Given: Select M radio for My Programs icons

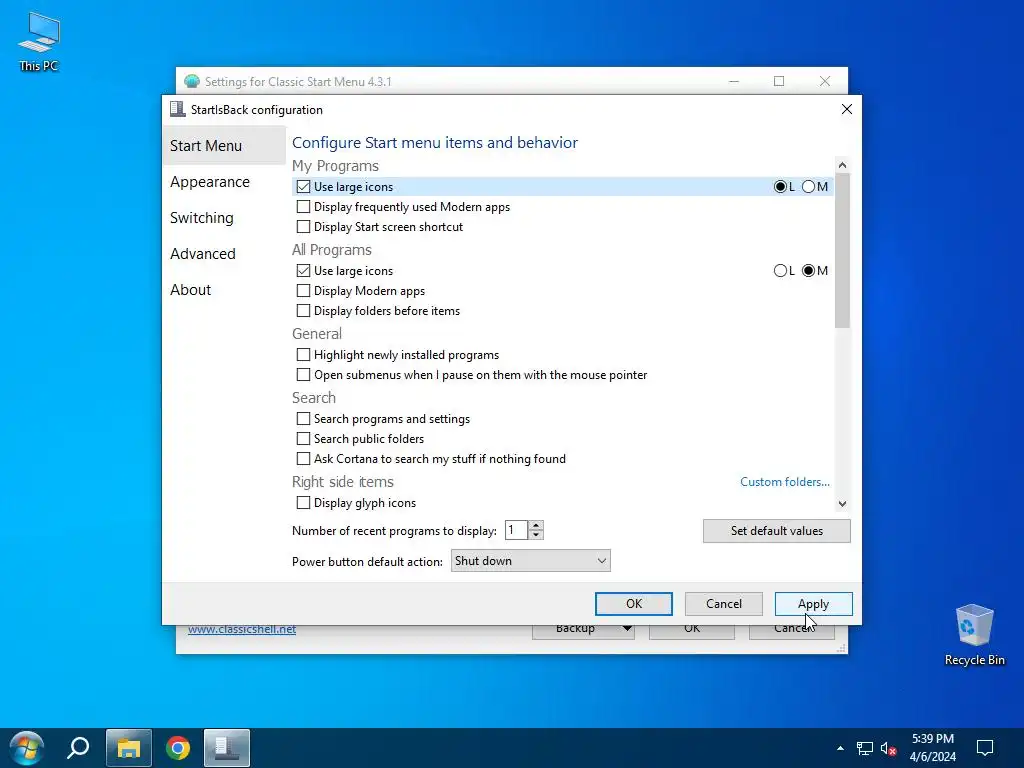Looking at the screenshot, I should pos(808,187).
